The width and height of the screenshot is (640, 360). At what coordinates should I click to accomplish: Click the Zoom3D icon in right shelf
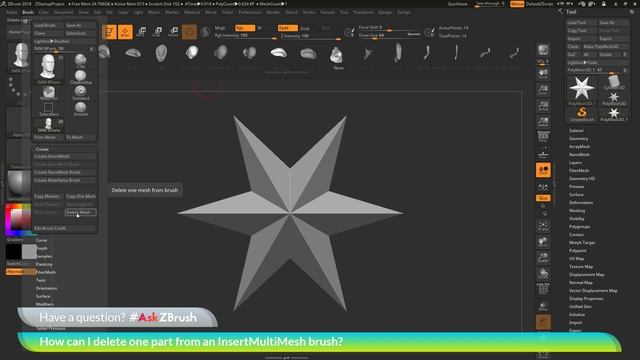[543, 258]
